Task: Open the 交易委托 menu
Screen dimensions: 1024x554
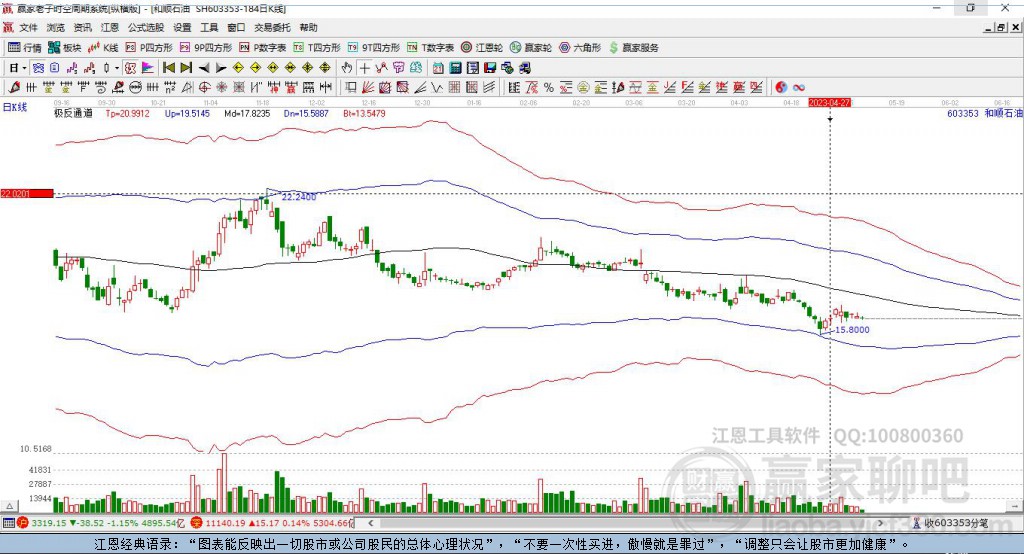Action: [x=272, y=27]
